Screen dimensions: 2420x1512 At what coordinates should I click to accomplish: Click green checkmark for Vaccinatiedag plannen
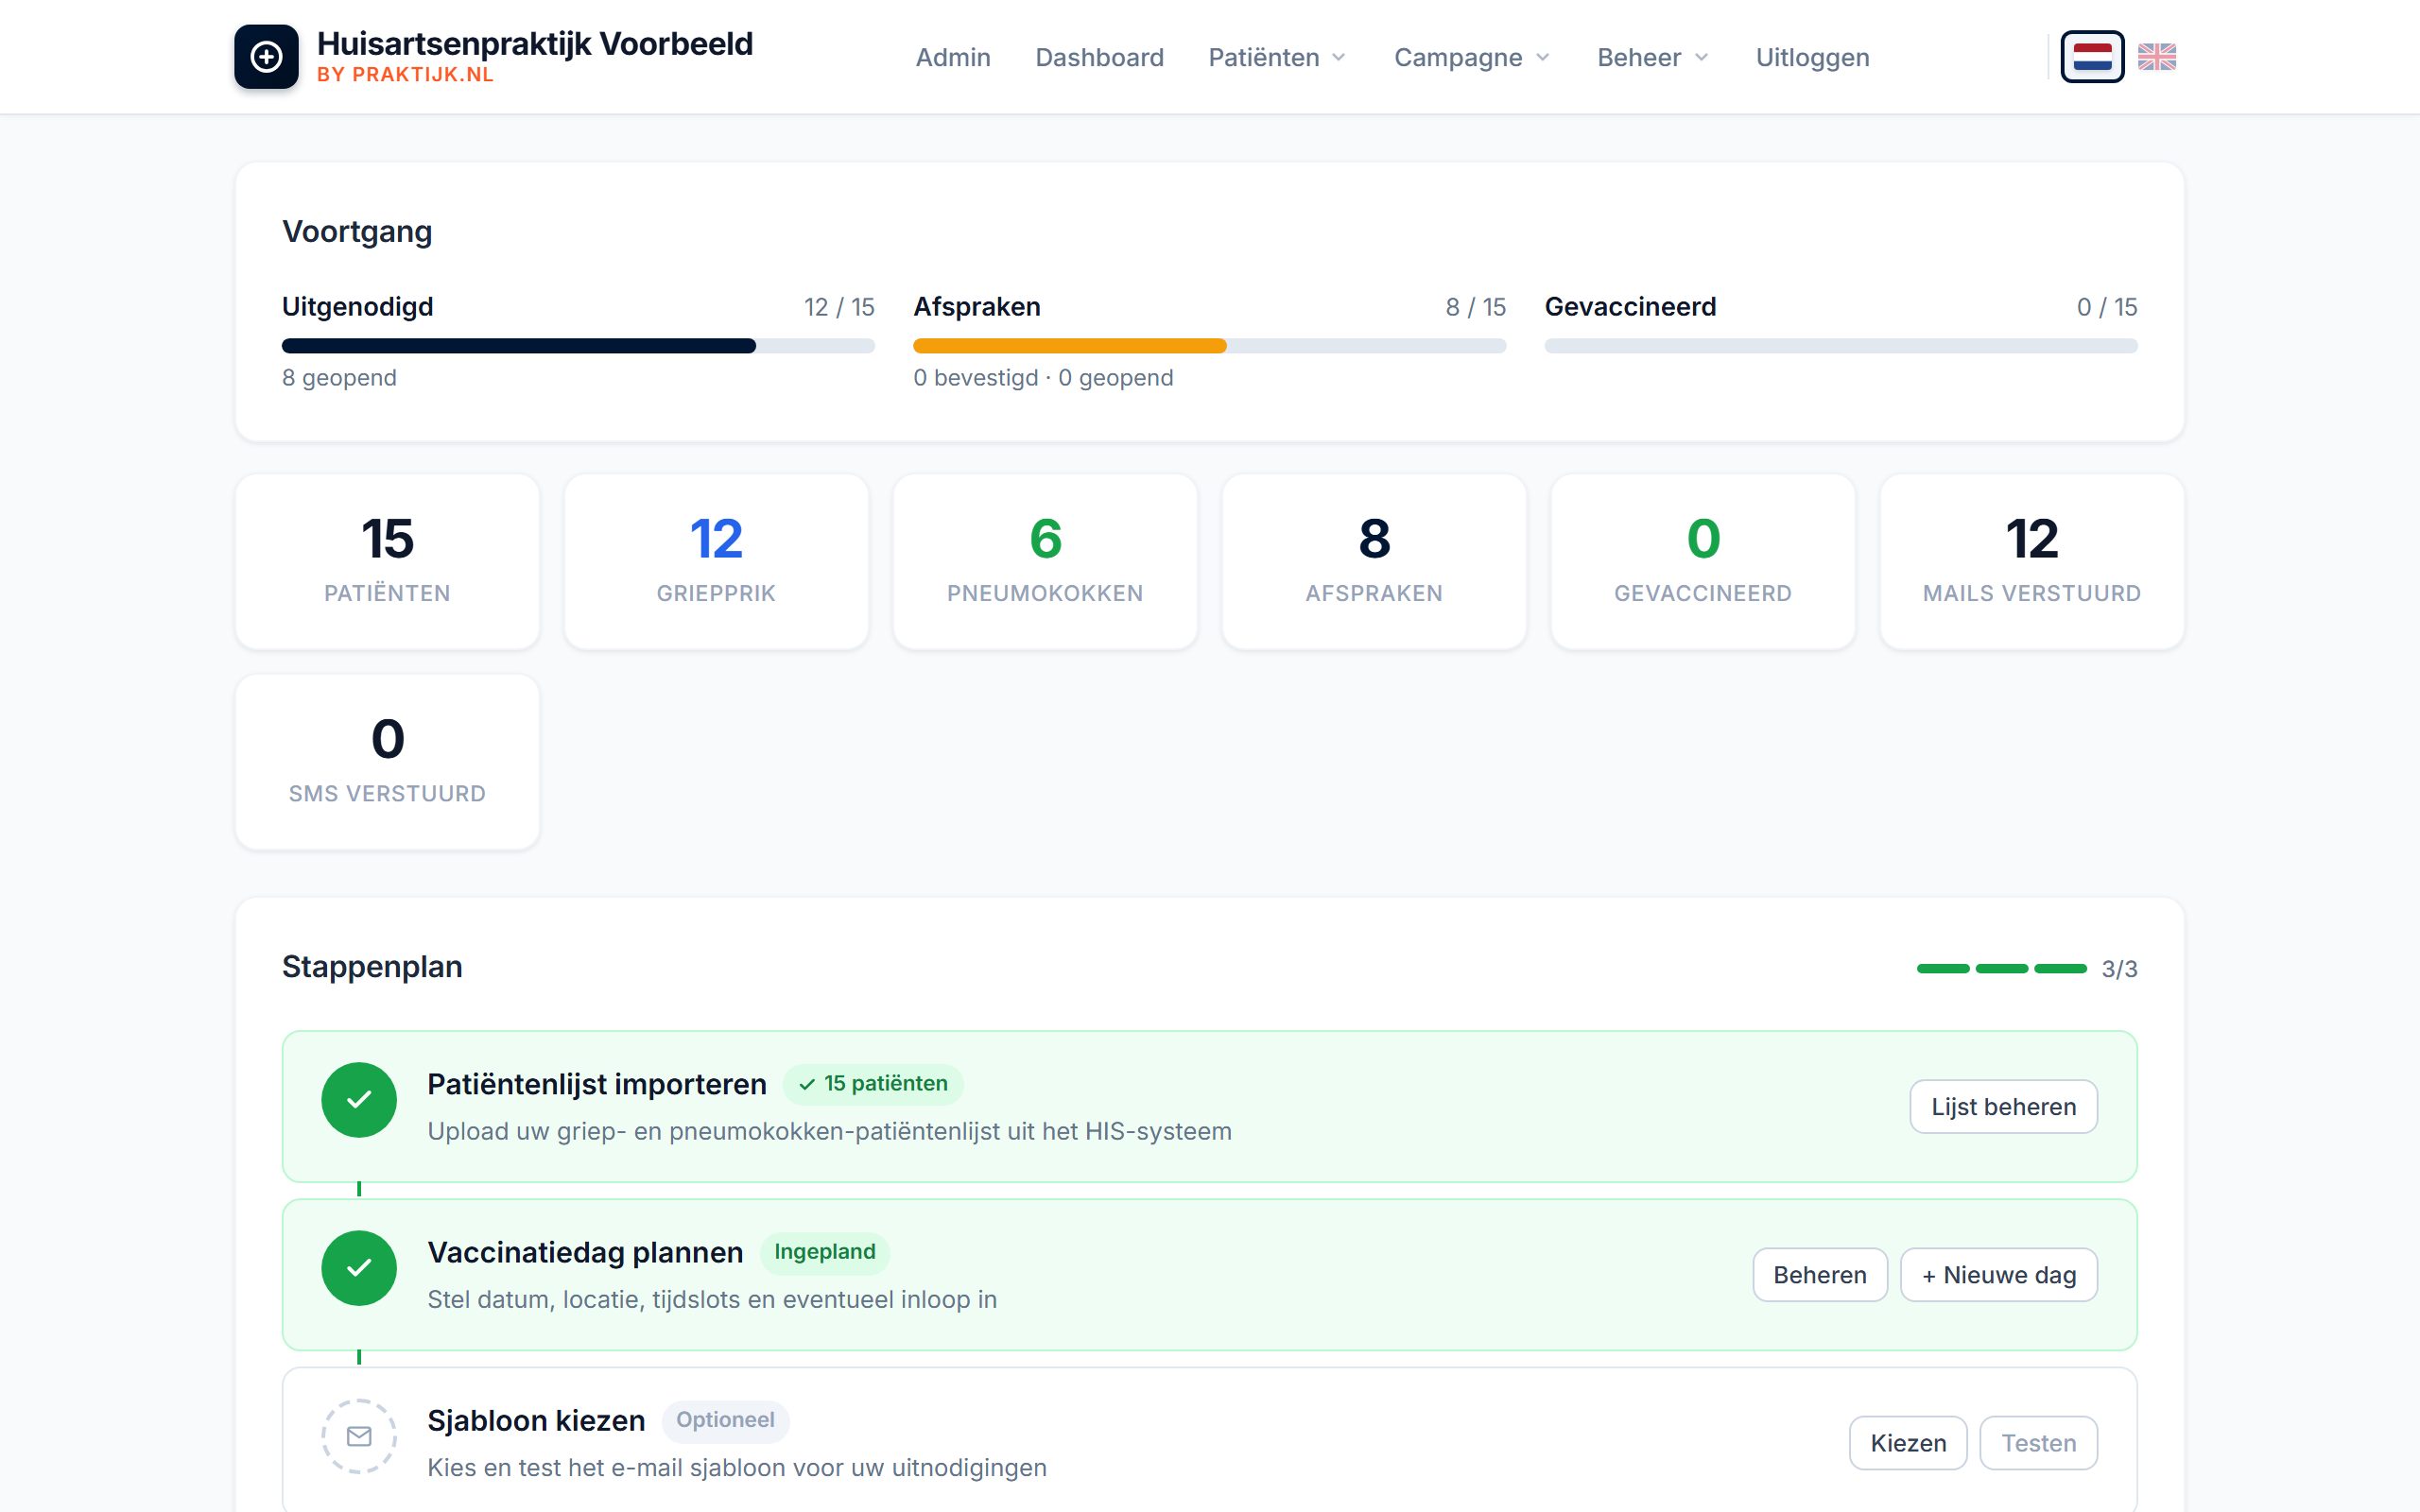point(359,1267)
